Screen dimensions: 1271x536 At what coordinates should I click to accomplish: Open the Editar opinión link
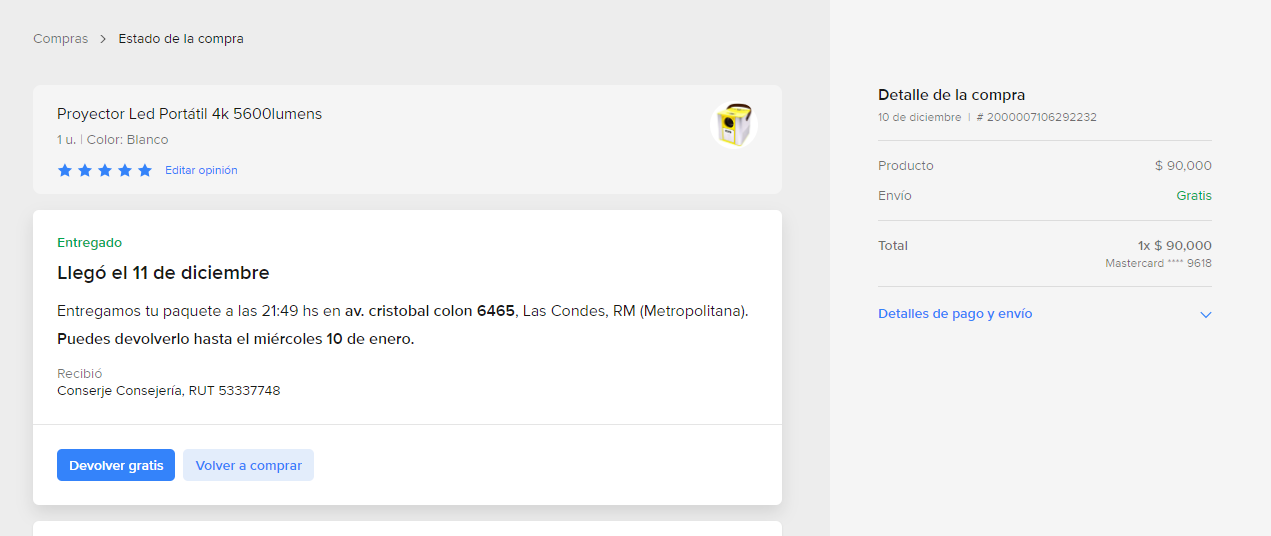click(x=201, y=170)
